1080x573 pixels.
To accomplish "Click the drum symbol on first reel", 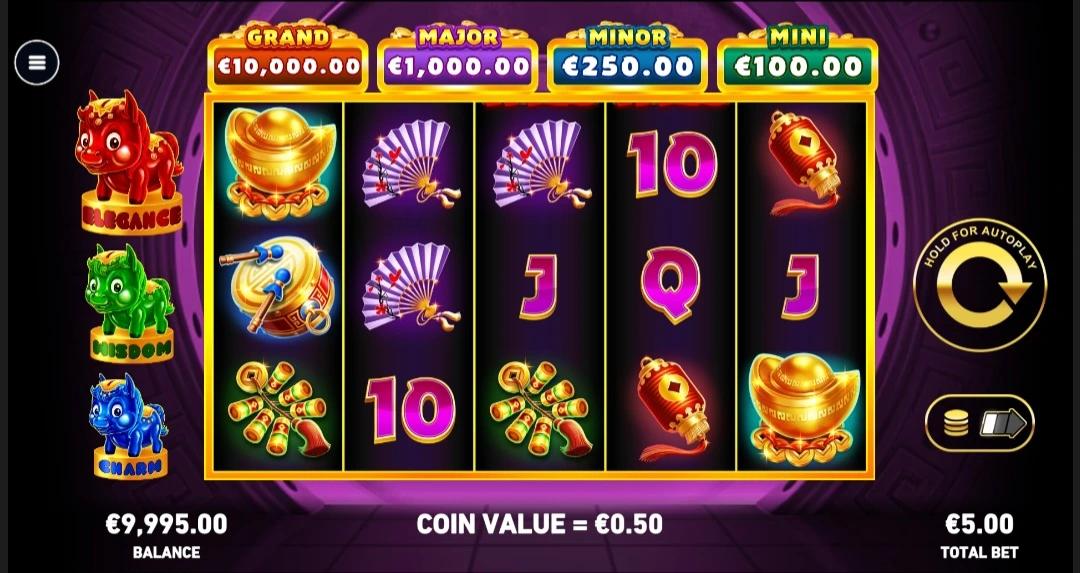I will click(278, 286).
